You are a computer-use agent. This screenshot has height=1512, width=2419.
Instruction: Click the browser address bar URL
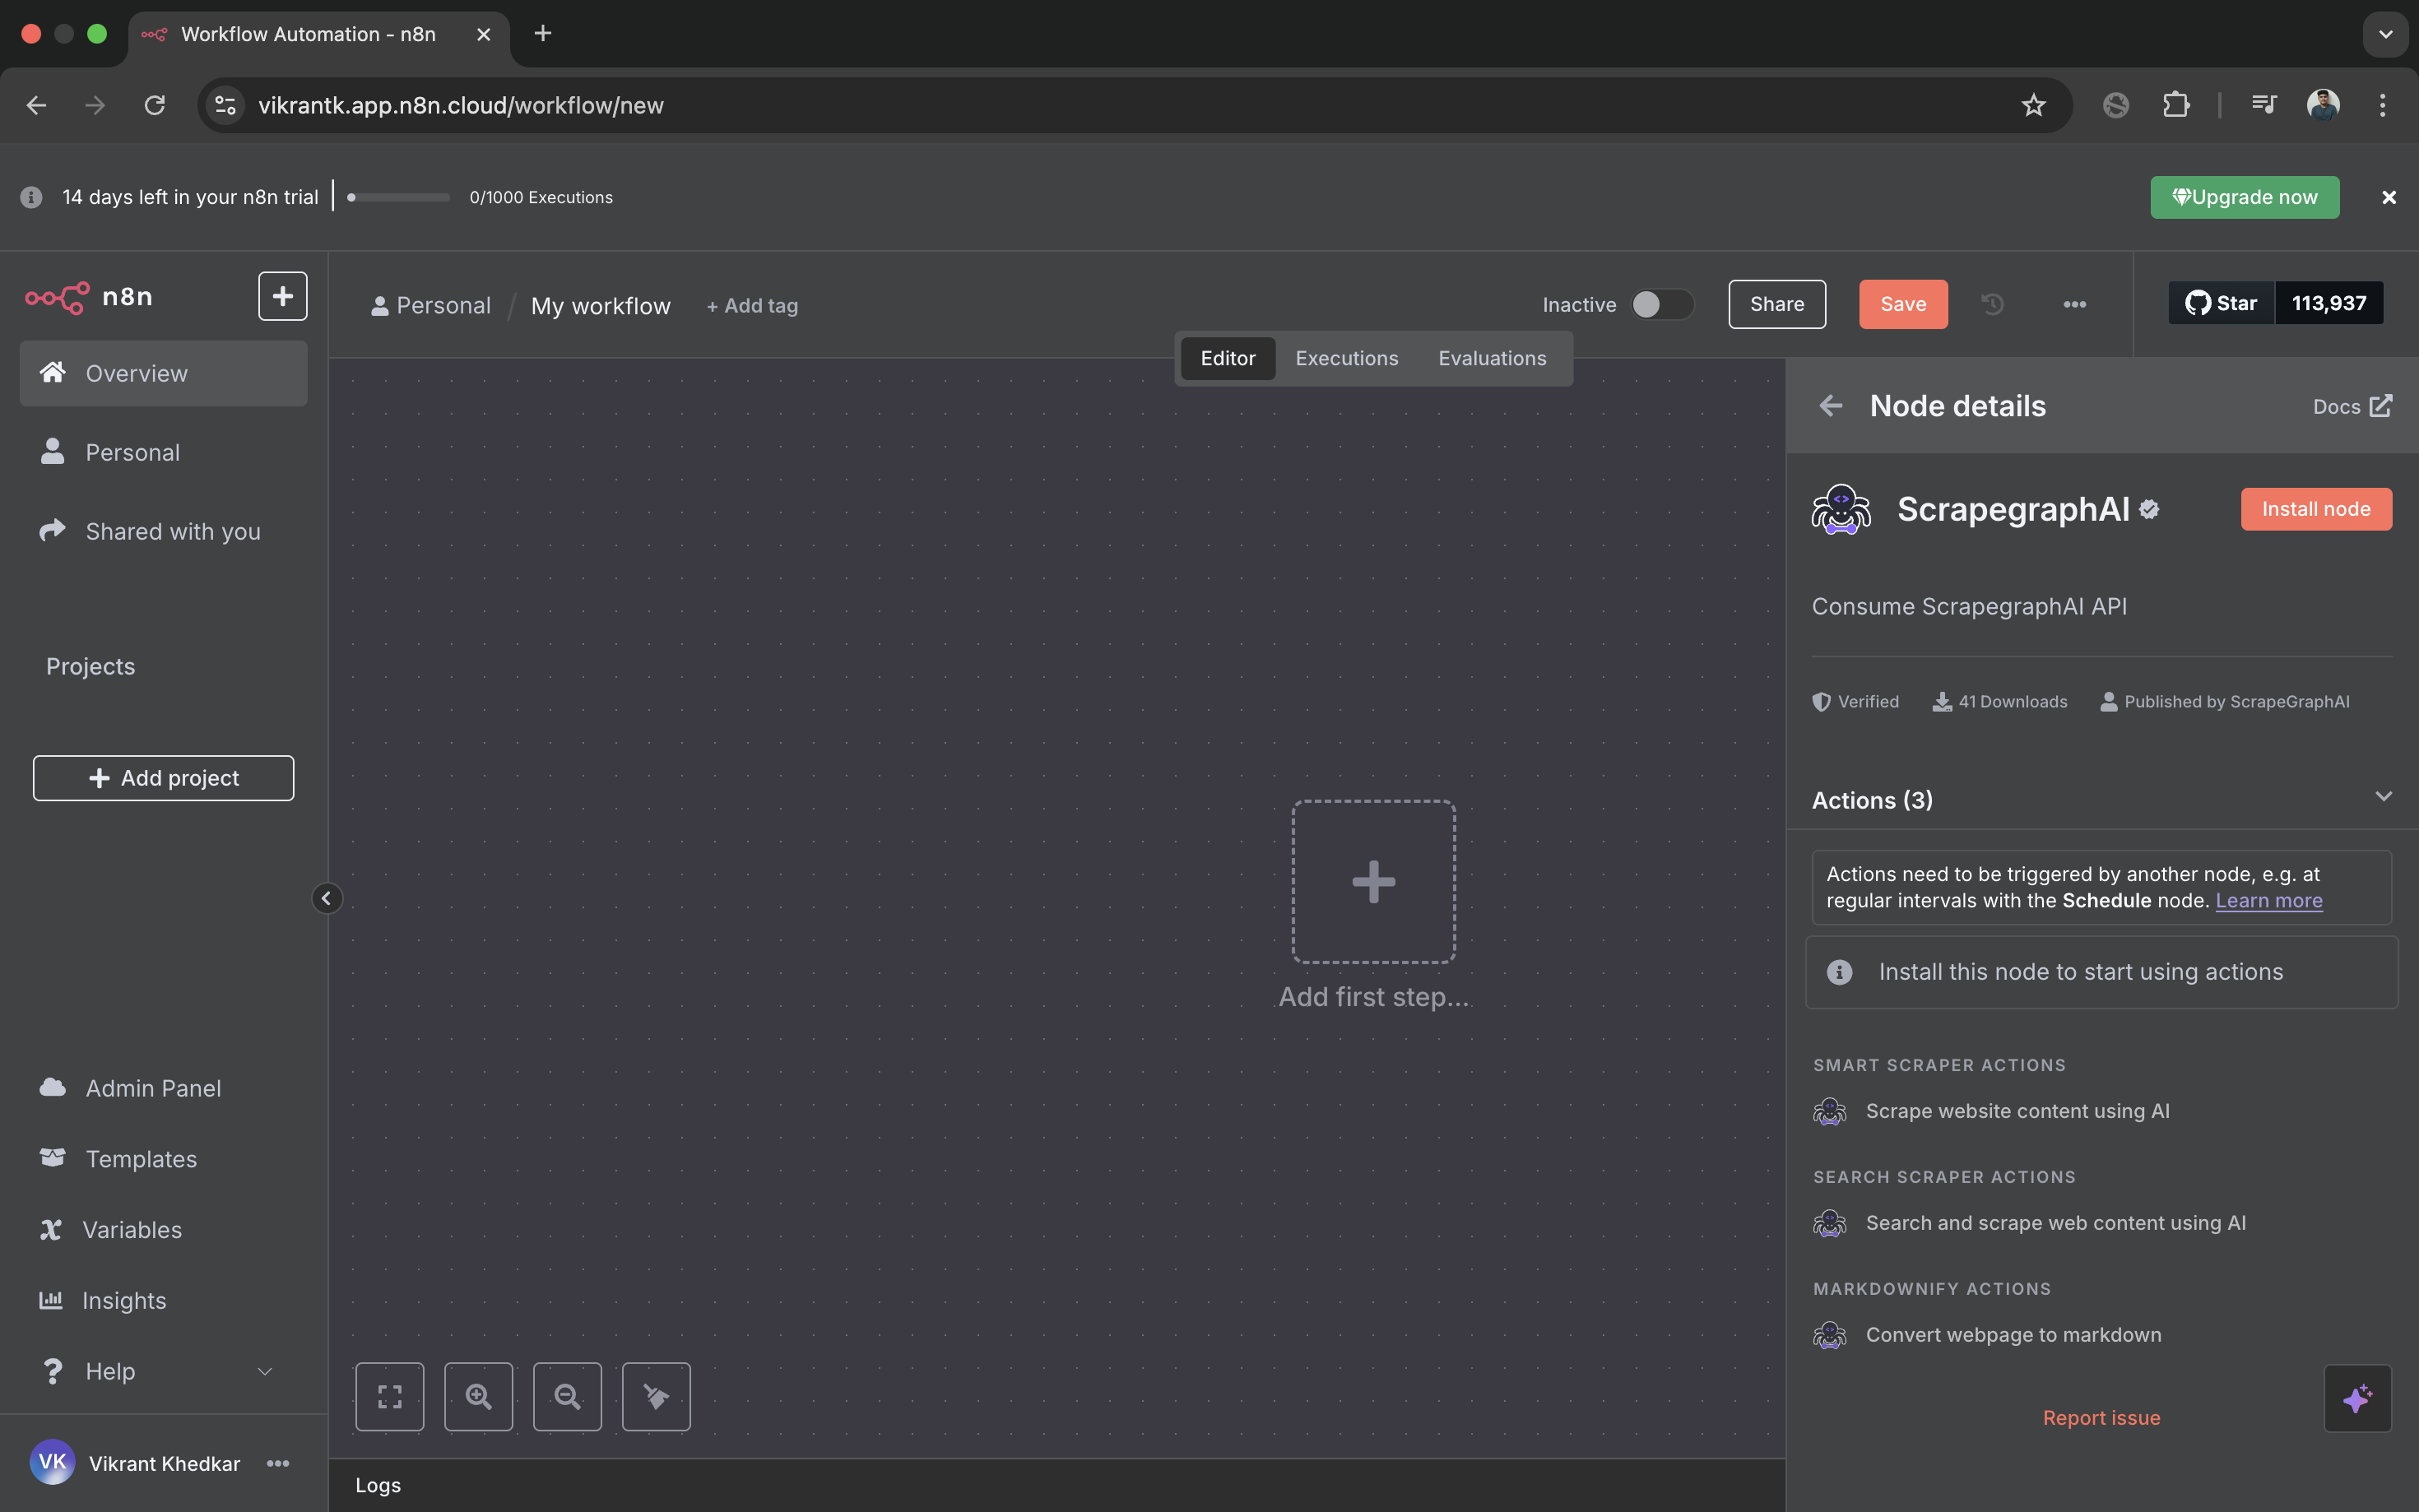click(461, 105)
